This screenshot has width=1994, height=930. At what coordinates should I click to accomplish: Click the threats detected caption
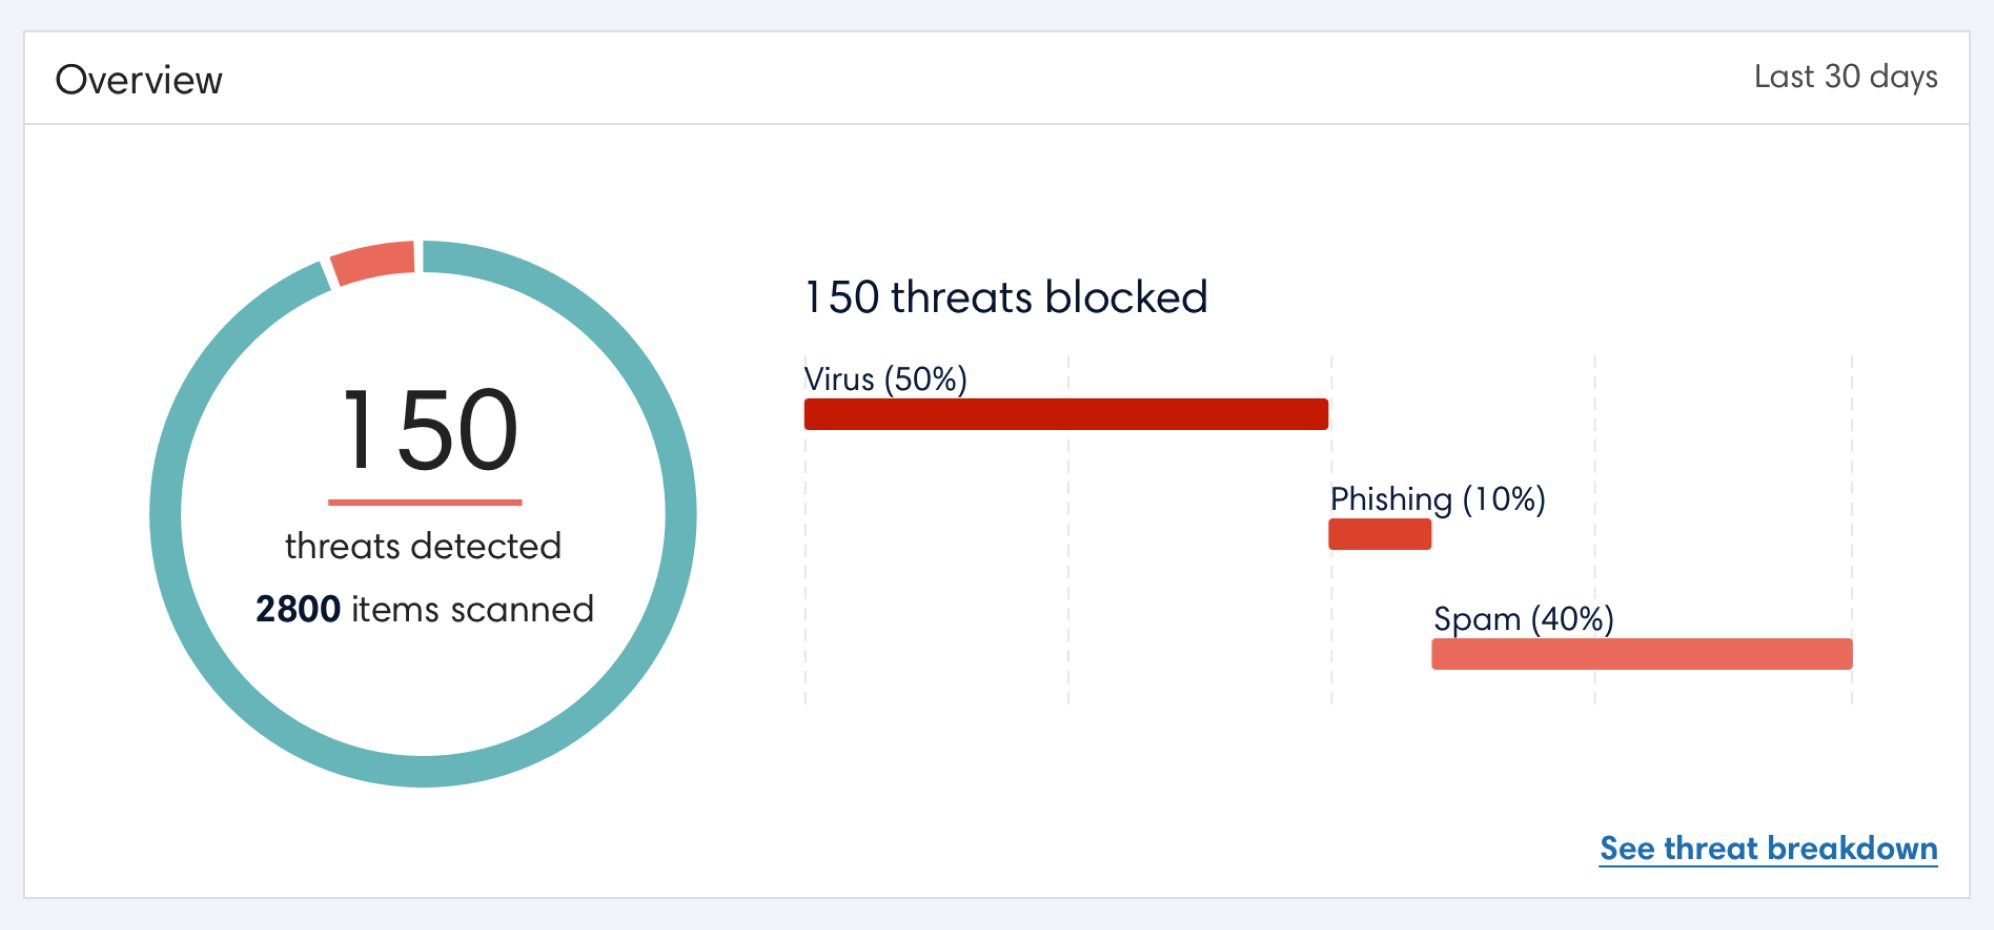point(423,546)
